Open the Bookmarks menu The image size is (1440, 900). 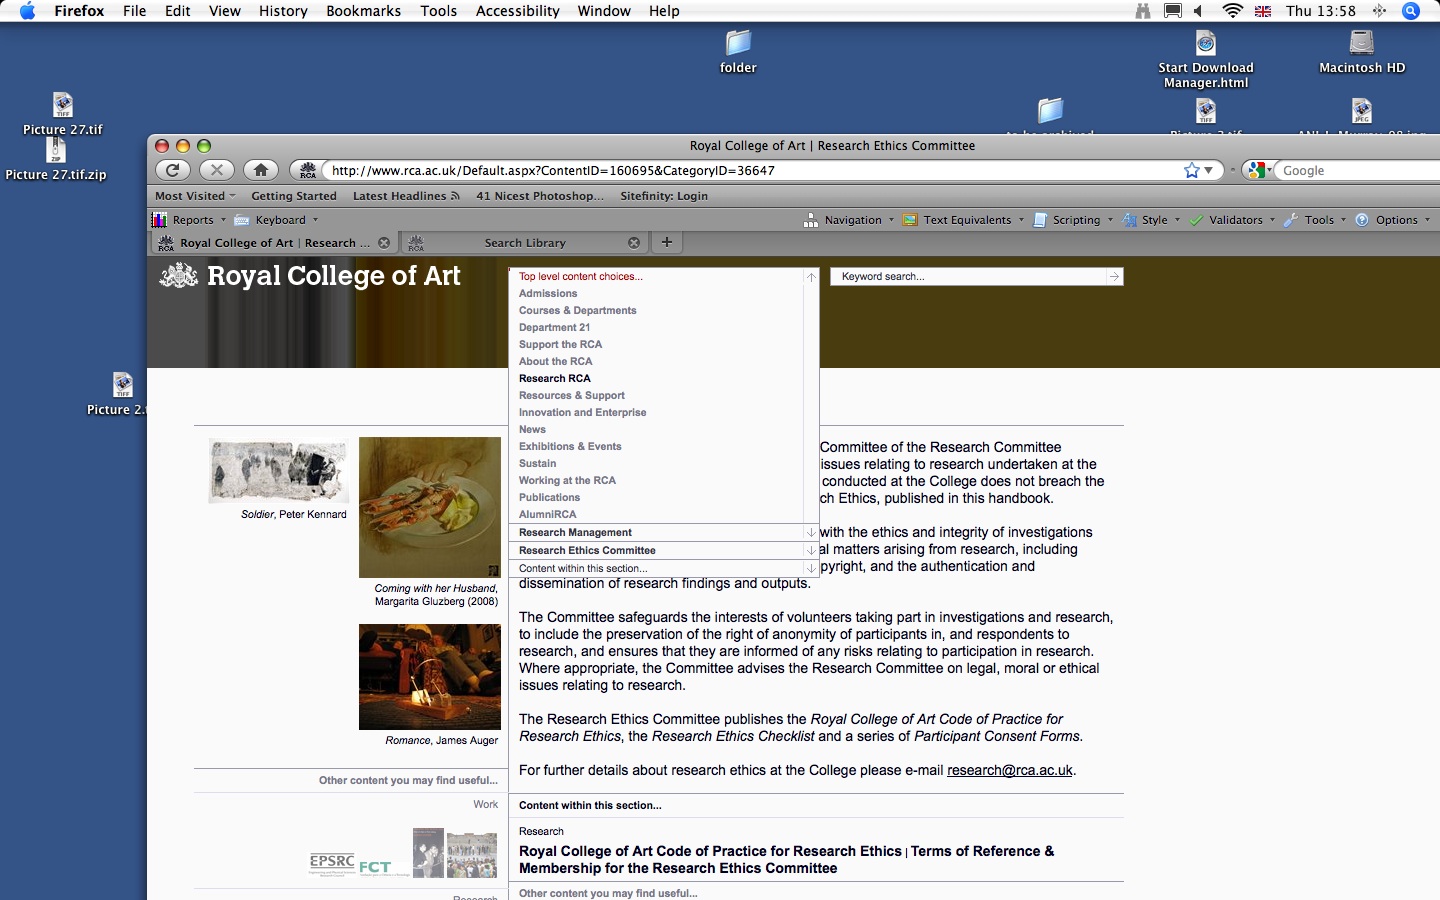(363, 11)
